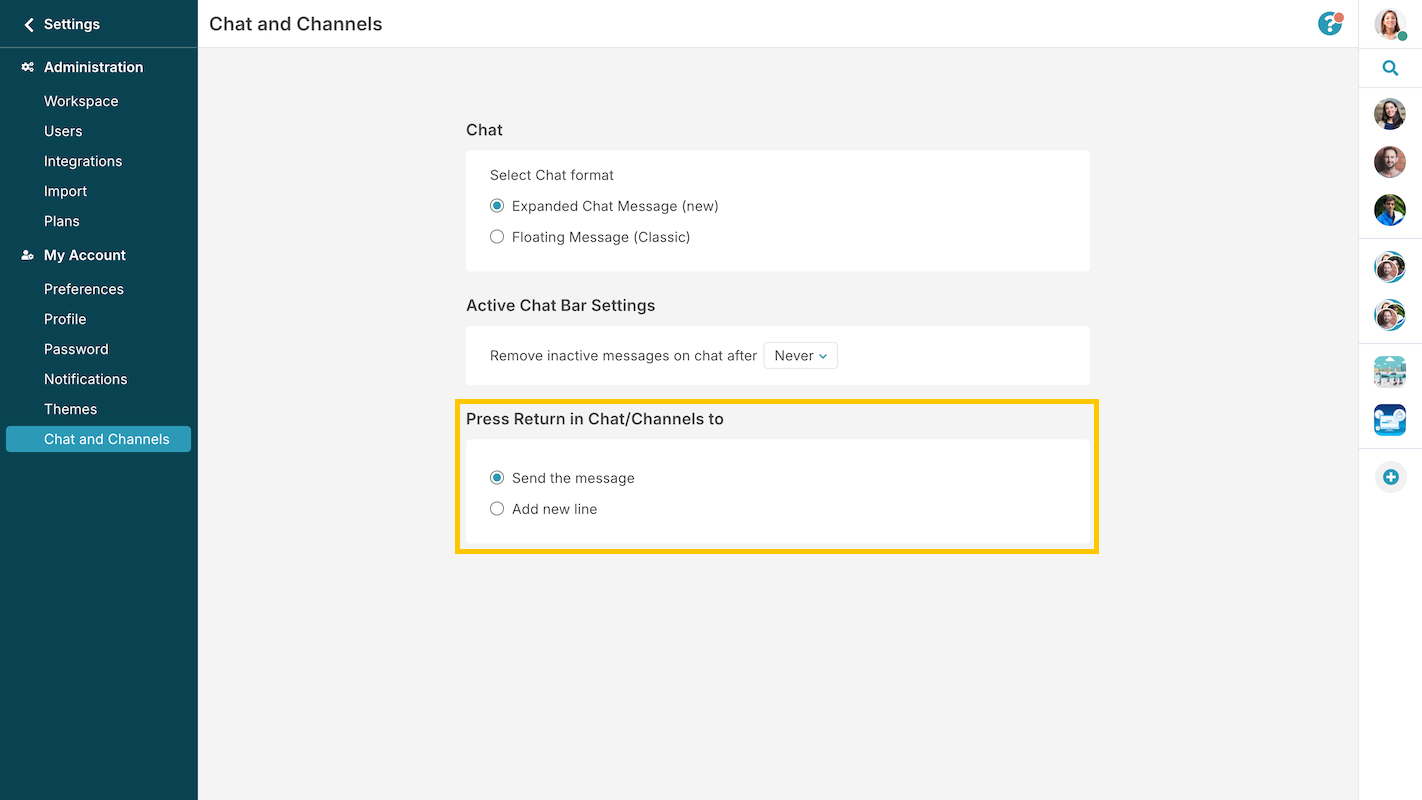The width and height of the screenshot is (1422, 800).
Task: Click the My Account person icon
Action: coord(27,255)
